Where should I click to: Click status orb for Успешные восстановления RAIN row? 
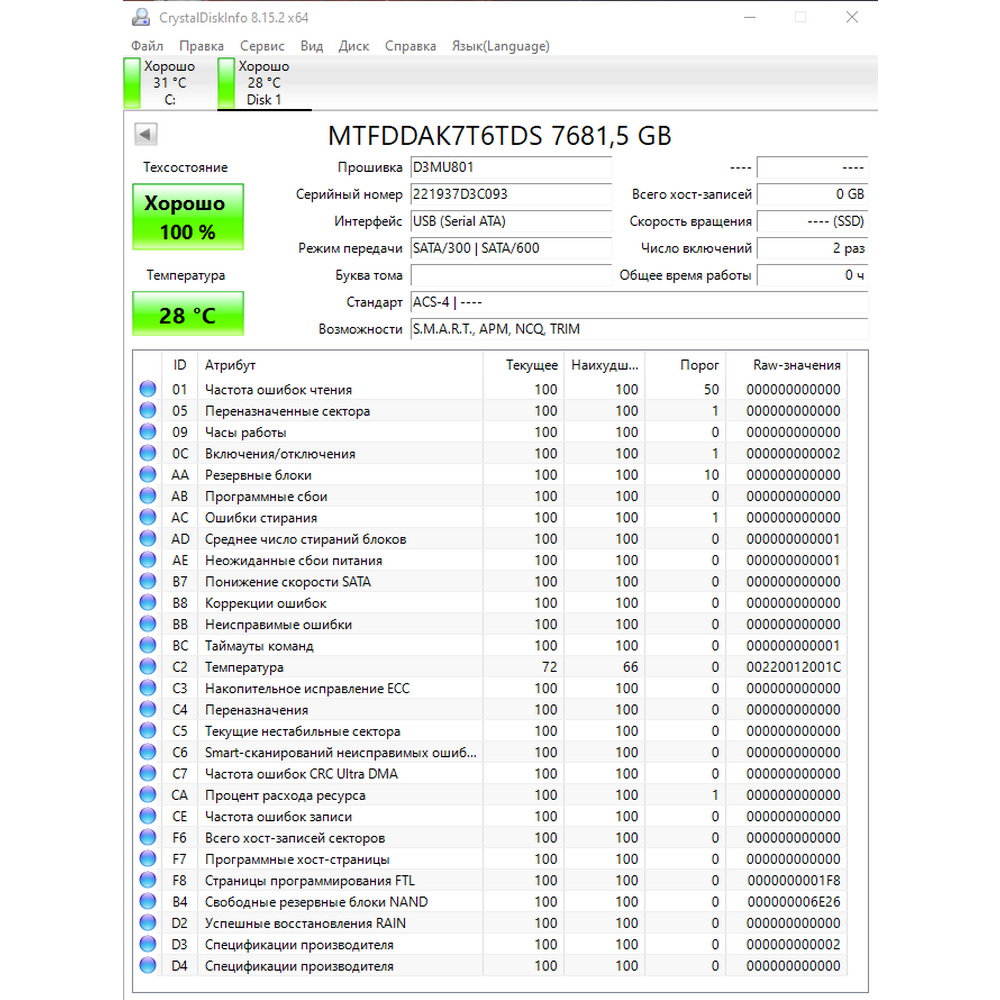(x=148, y=923)
